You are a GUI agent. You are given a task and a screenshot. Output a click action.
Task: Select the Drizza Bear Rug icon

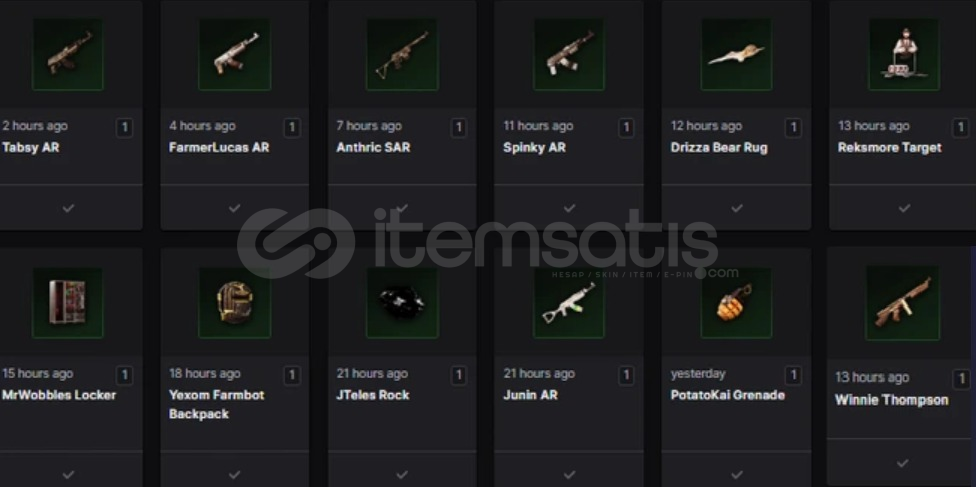pyautogui.click(x=736, y=54)
